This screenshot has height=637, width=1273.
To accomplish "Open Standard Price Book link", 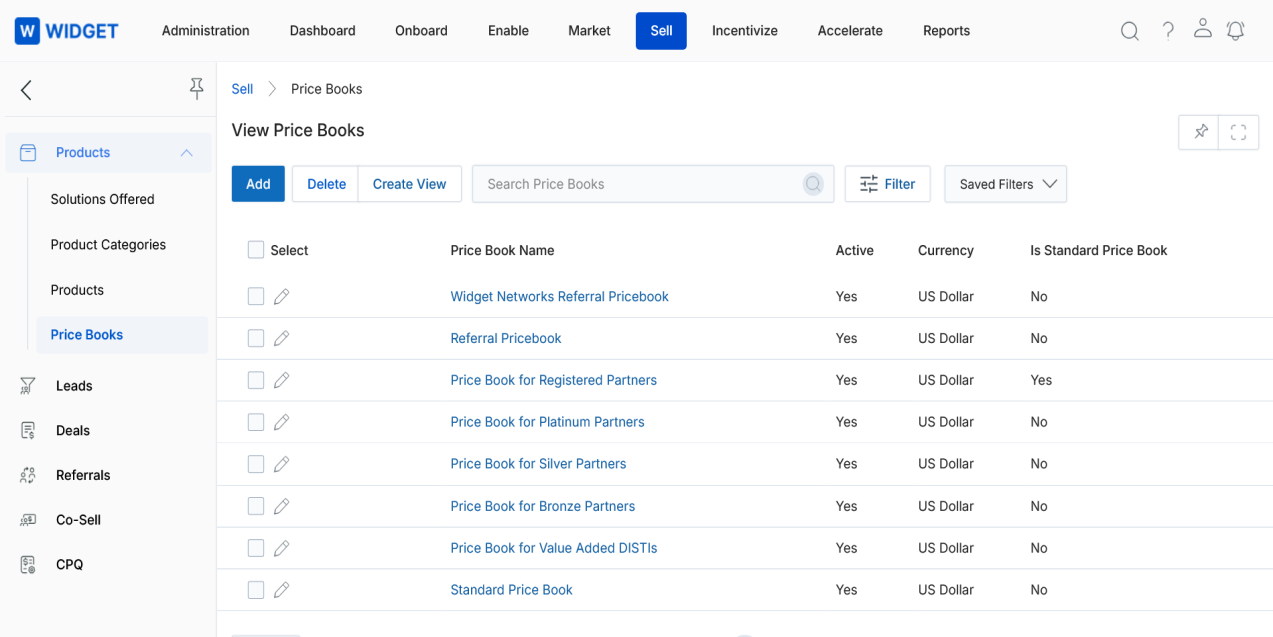I will point(511,590).
